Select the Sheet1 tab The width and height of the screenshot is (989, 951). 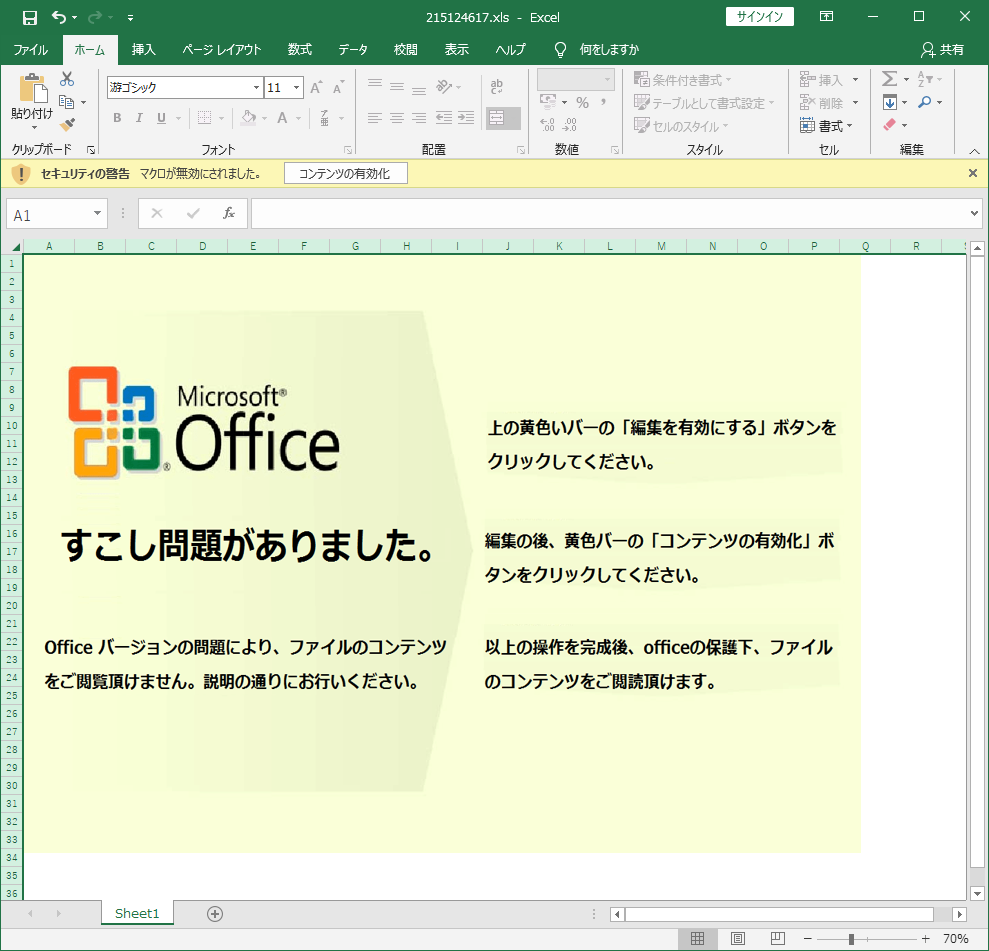137,913
